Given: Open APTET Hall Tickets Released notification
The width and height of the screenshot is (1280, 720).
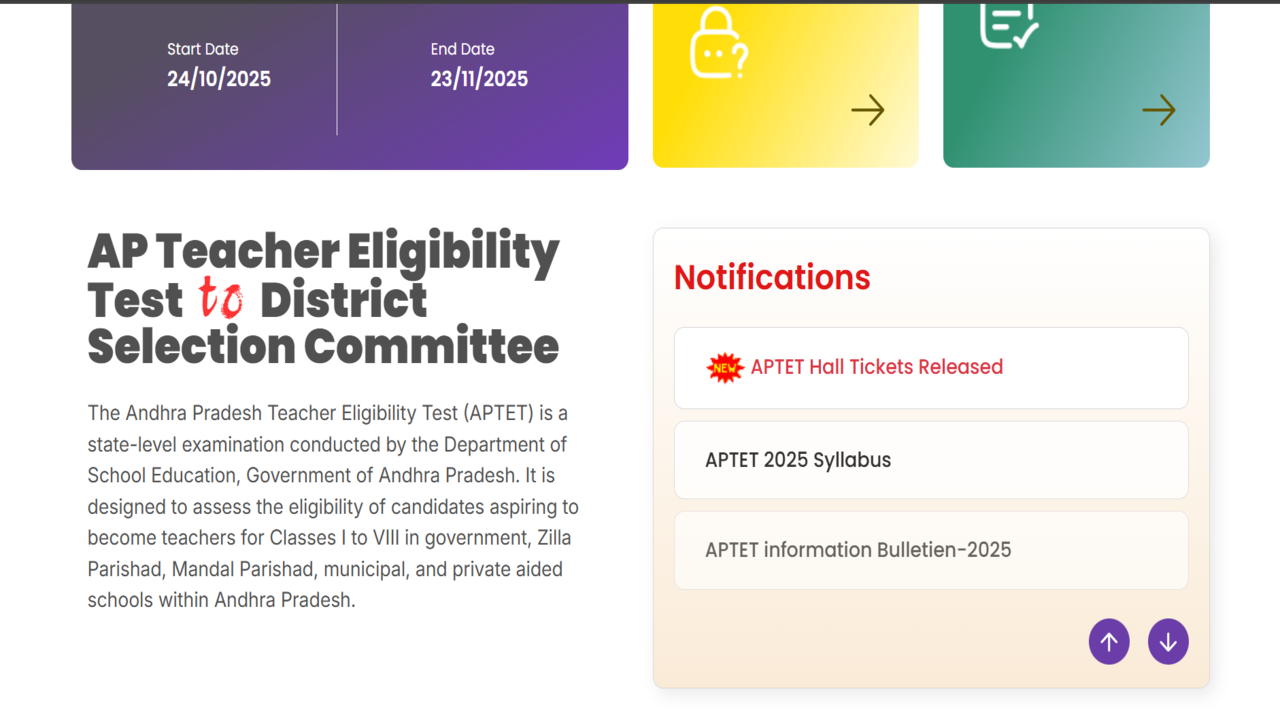Looking at the screenshot, I should (876, 367).
